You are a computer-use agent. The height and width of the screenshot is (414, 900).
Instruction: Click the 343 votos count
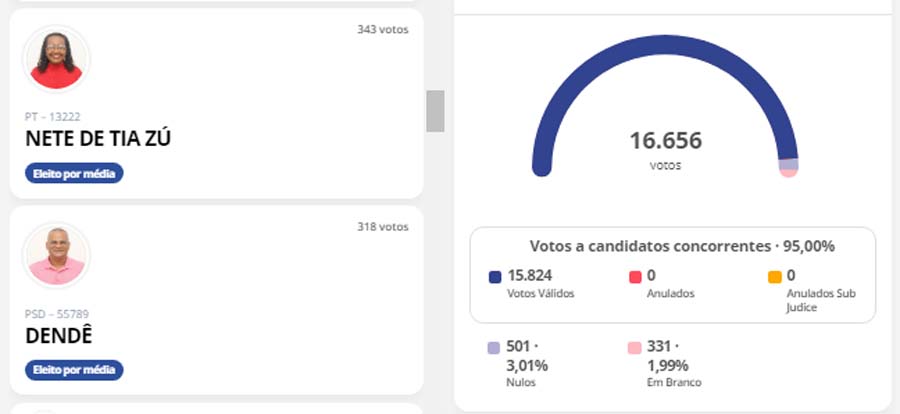point(382,30)
